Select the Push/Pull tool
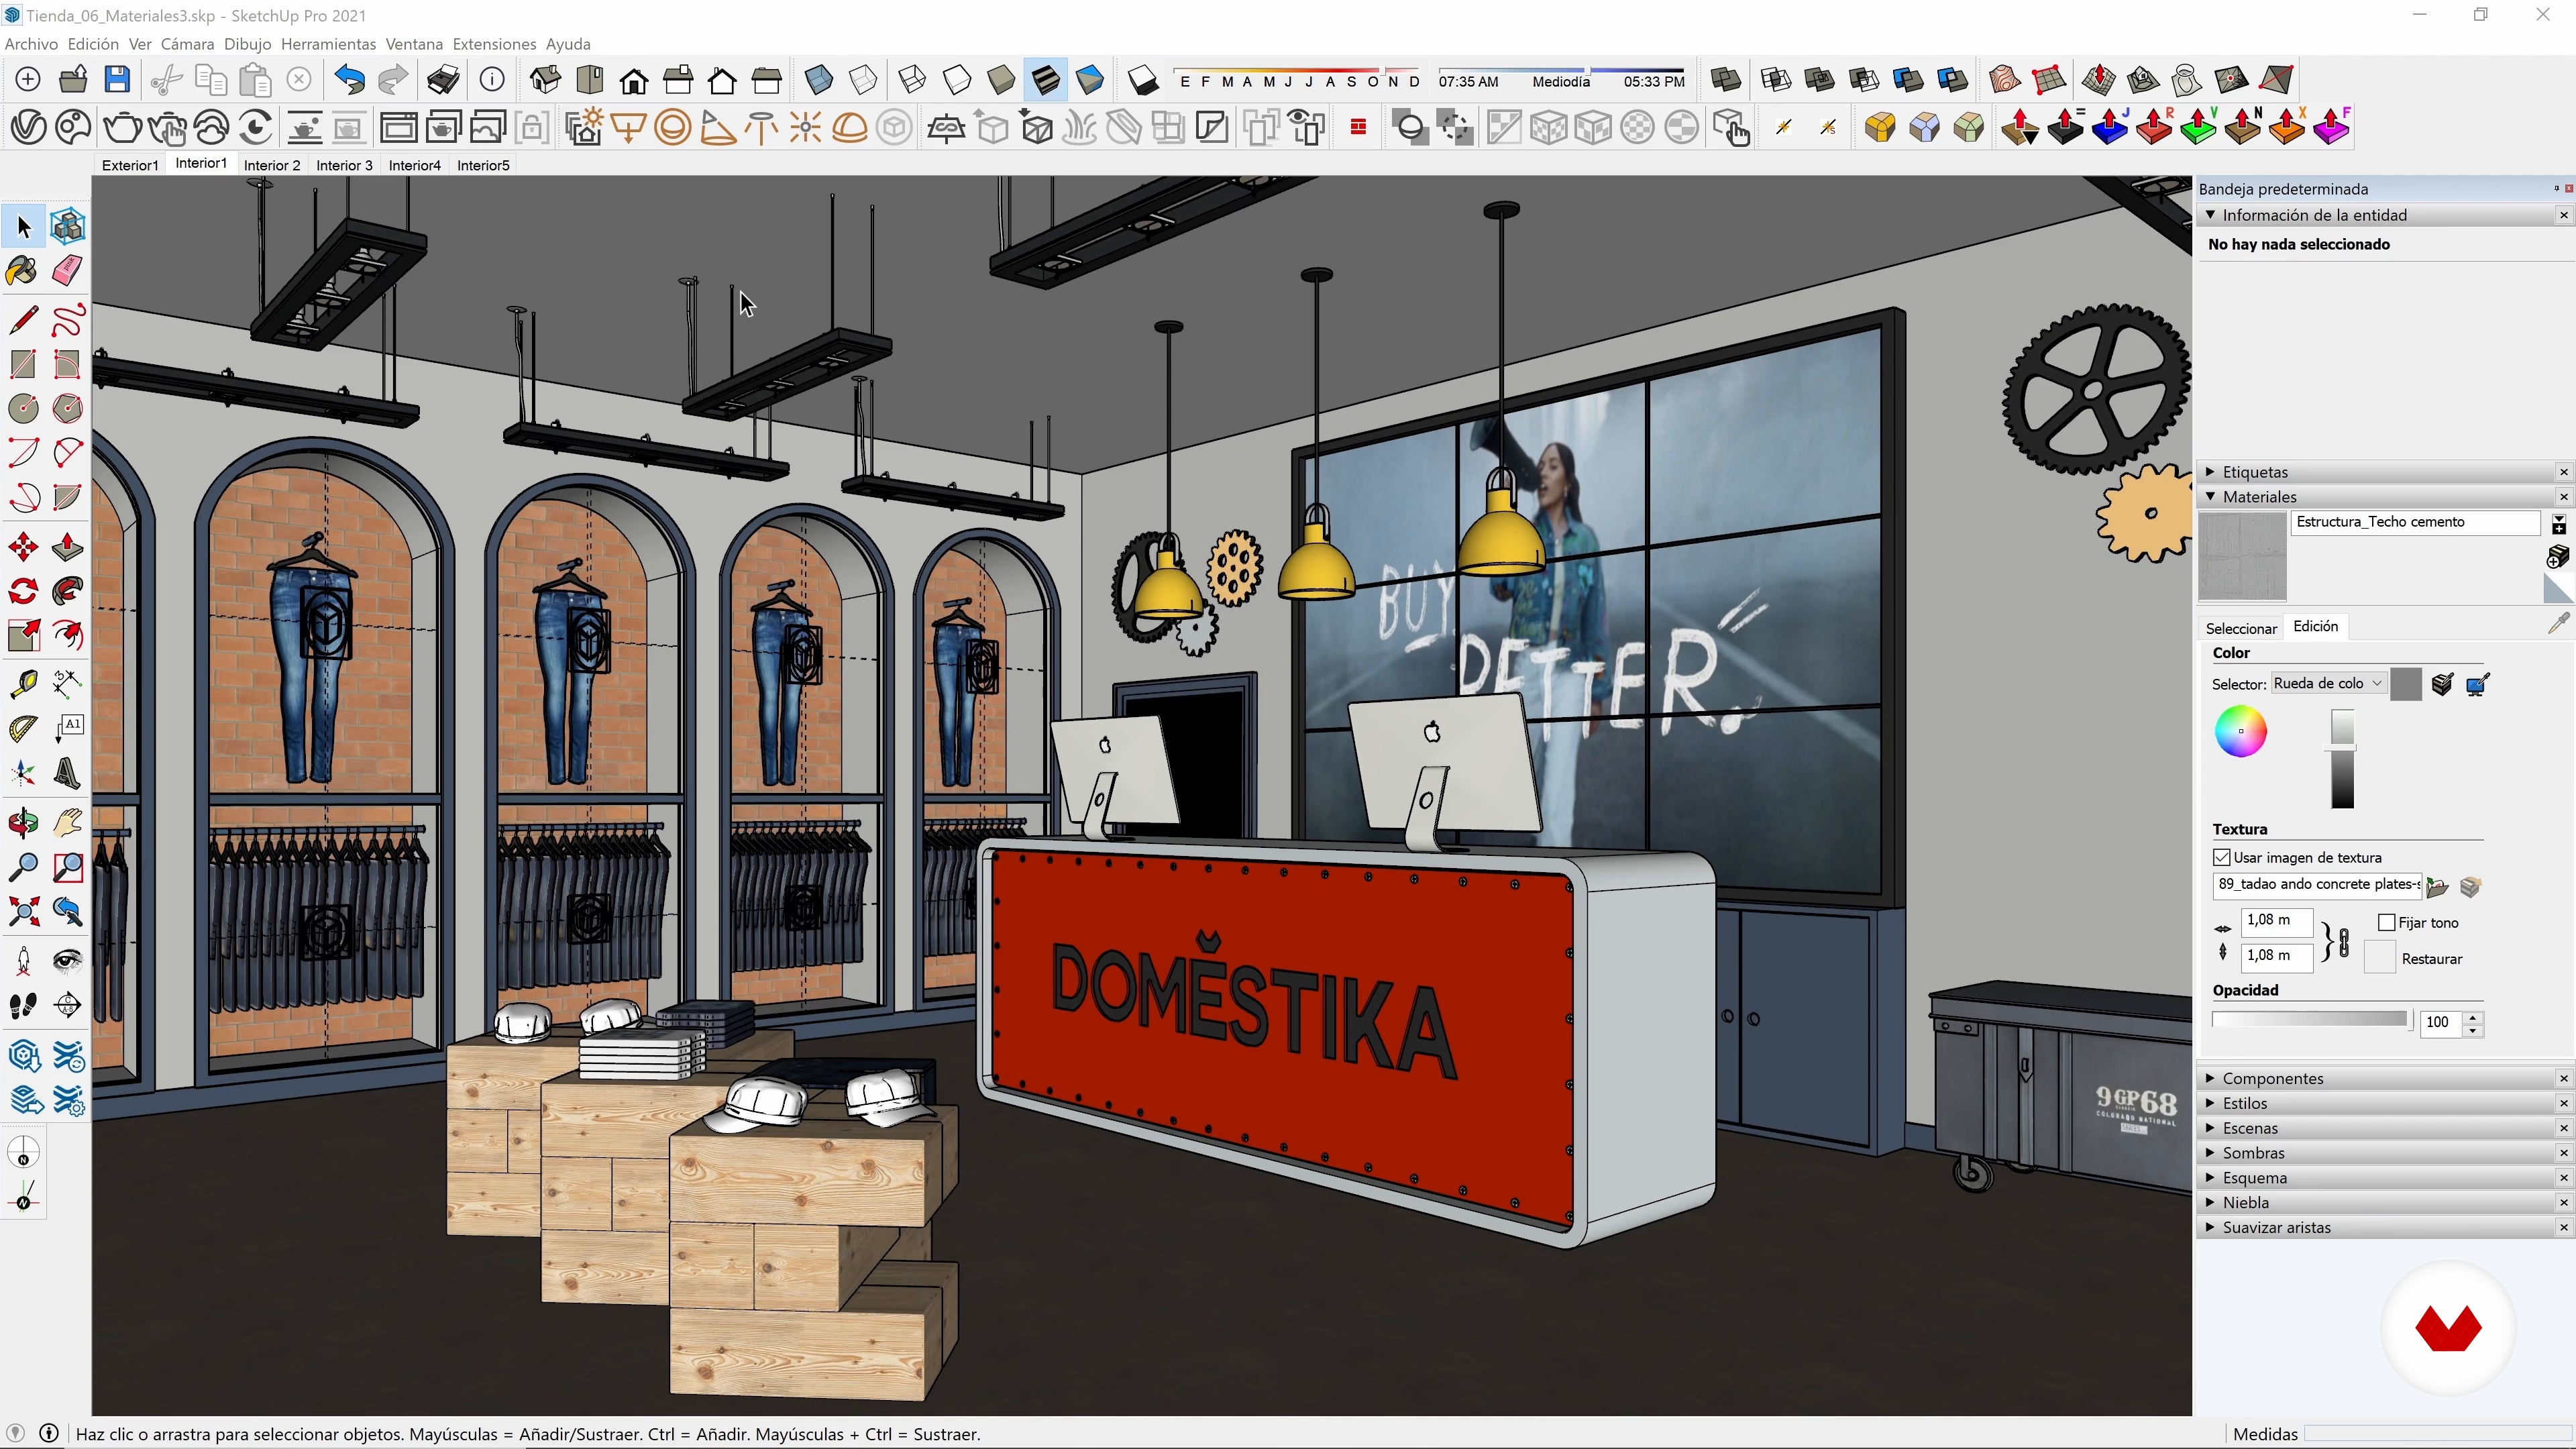Screen dimensions: 2576x1449 click(x=67, y=547)
